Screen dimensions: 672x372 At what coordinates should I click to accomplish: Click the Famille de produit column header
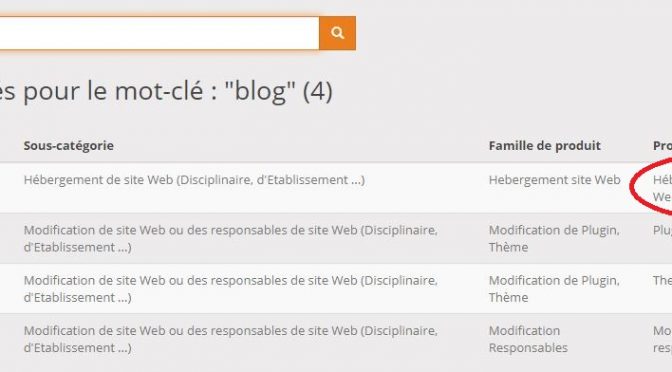coord(545,146)
